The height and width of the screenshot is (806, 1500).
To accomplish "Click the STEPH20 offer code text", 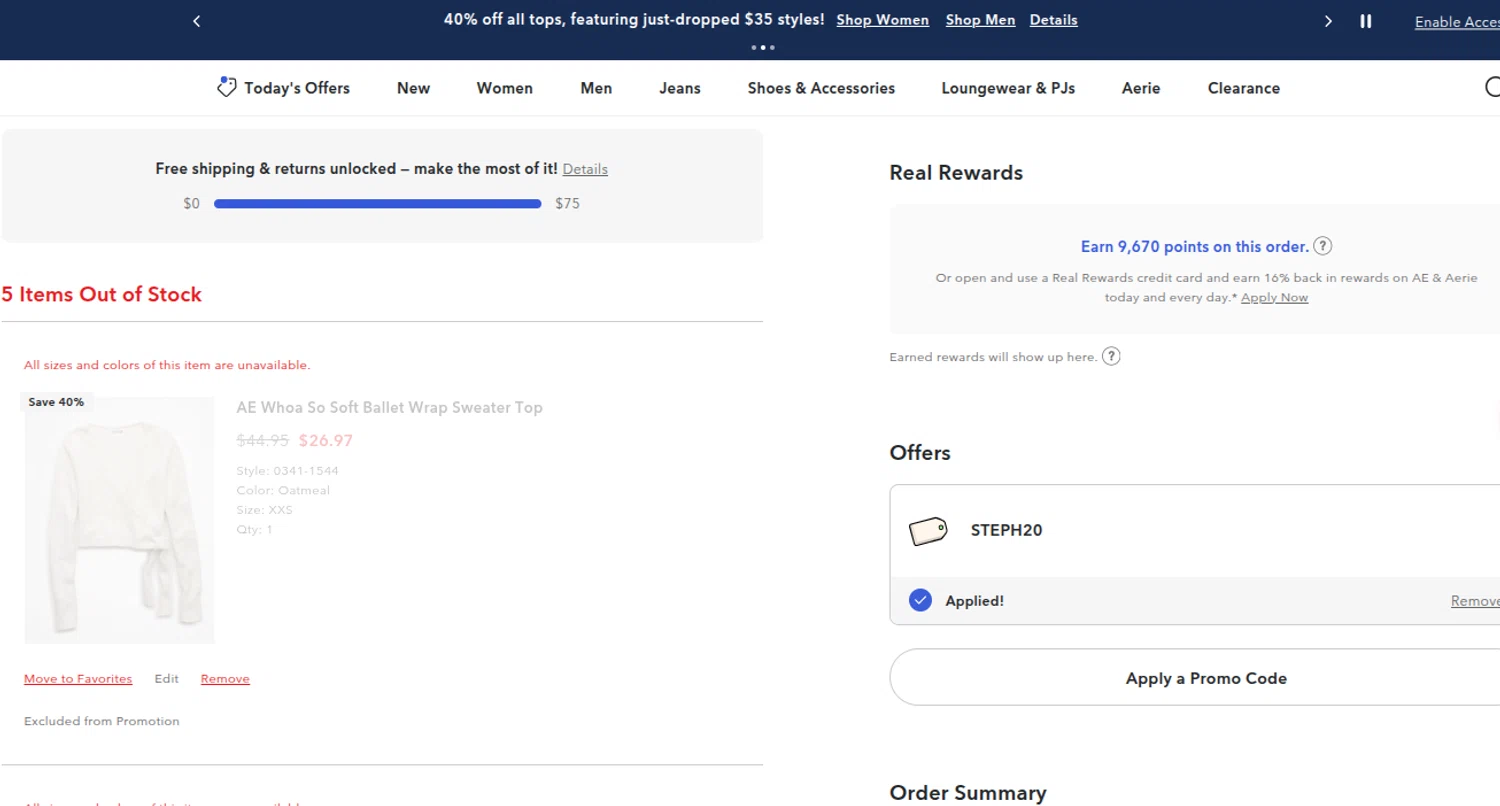I will pyautogui.click(x=1006, y=530).
